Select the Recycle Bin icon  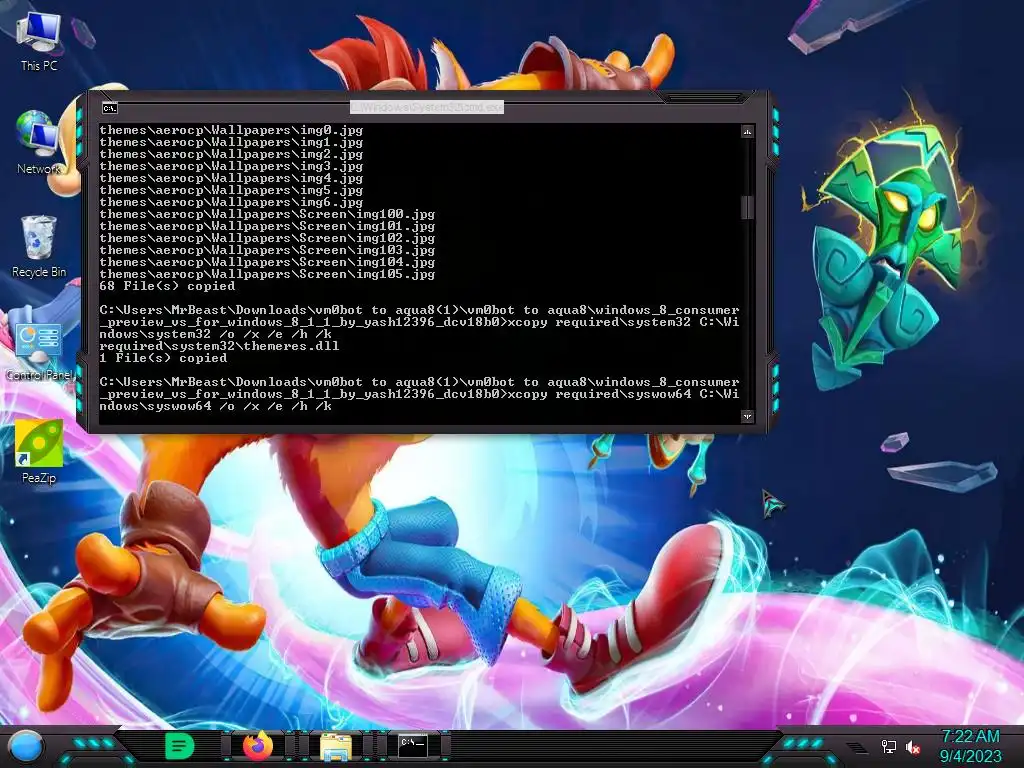tap(39, 246)
